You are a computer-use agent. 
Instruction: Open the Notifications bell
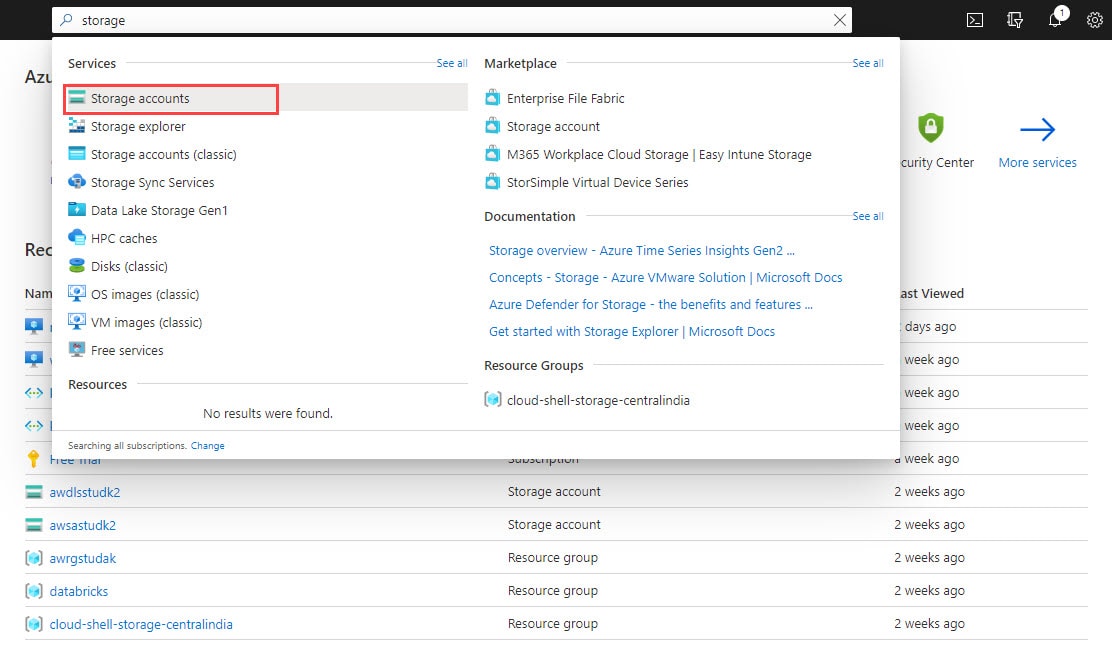pos(1054,19)
